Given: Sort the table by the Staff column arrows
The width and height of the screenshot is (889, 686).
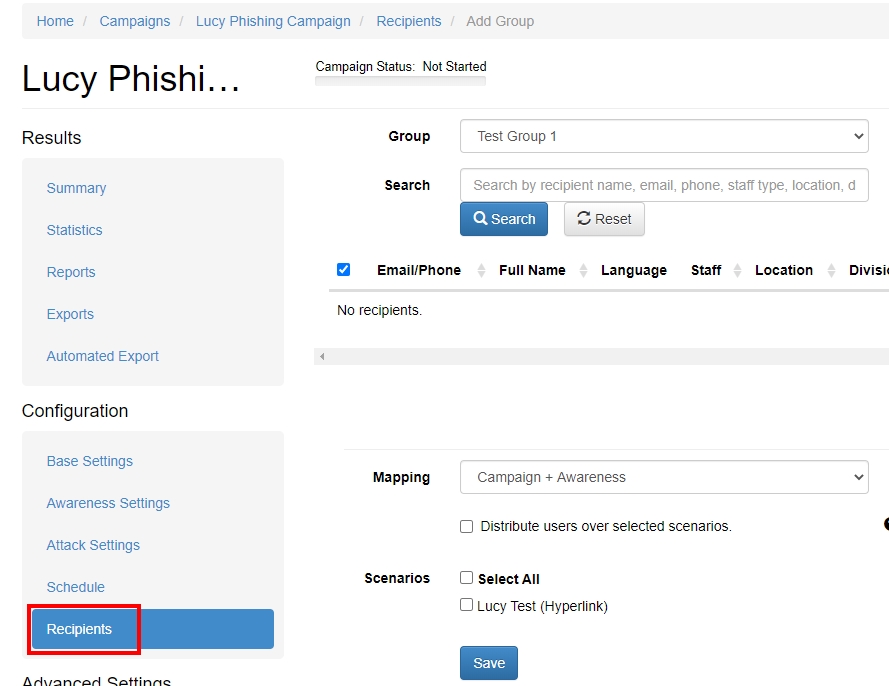Looking at the screenshot, I should 737,271.
